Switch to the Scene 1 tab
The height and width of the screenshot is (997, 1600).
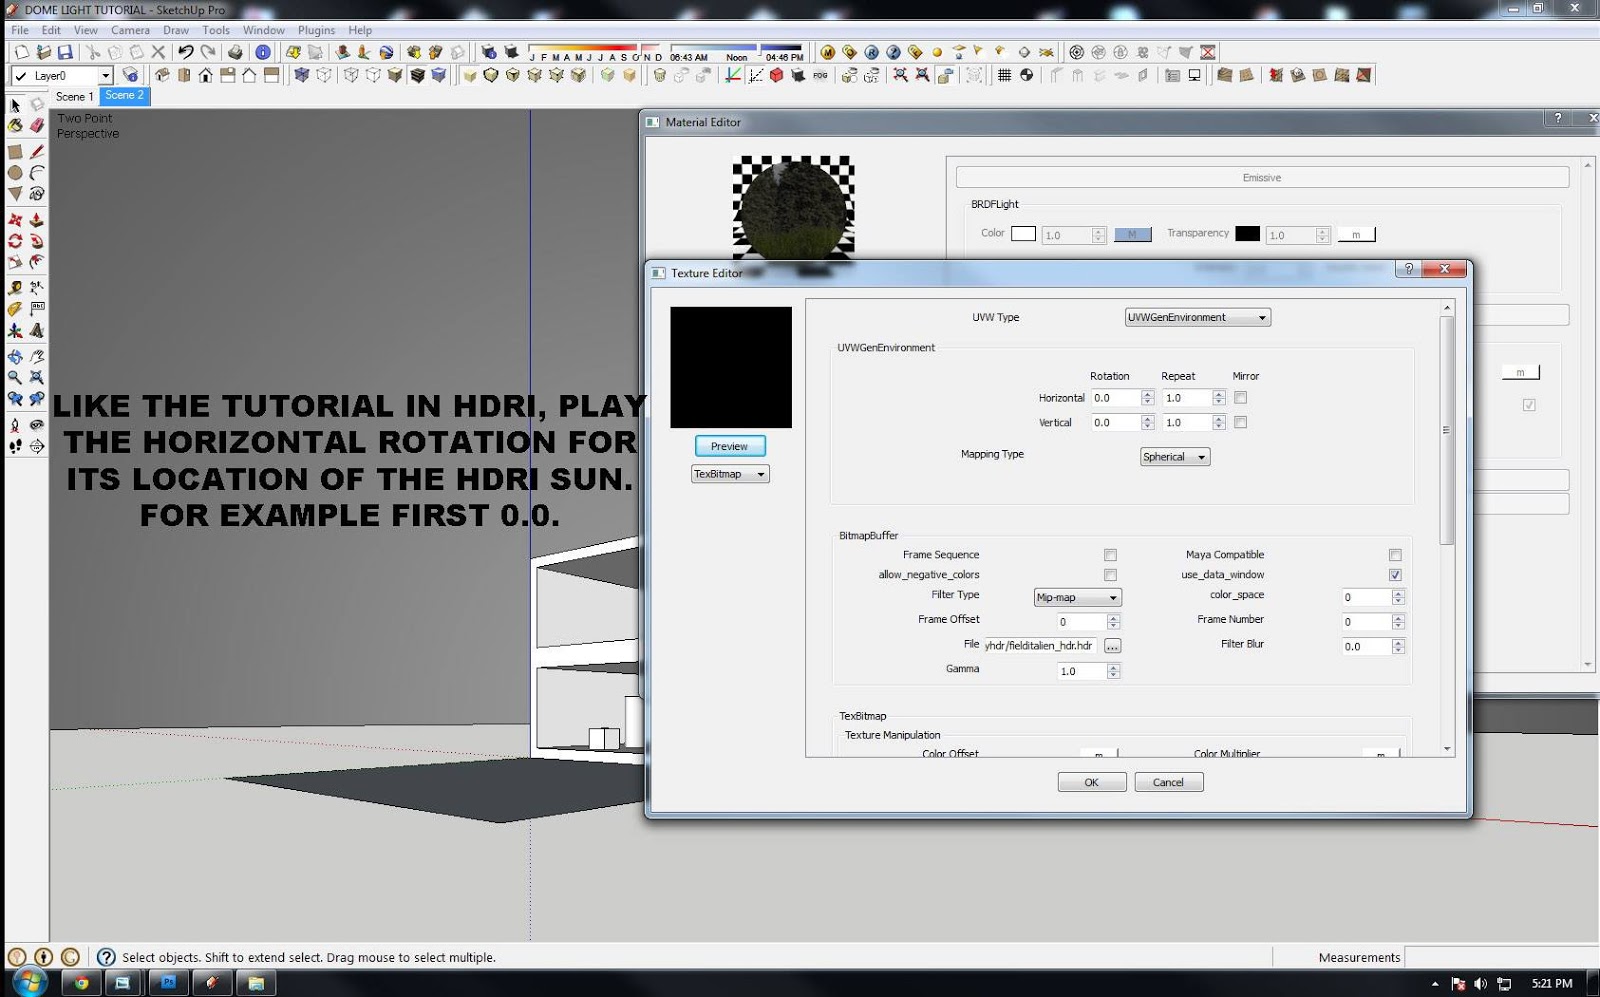tap(74, 96)
